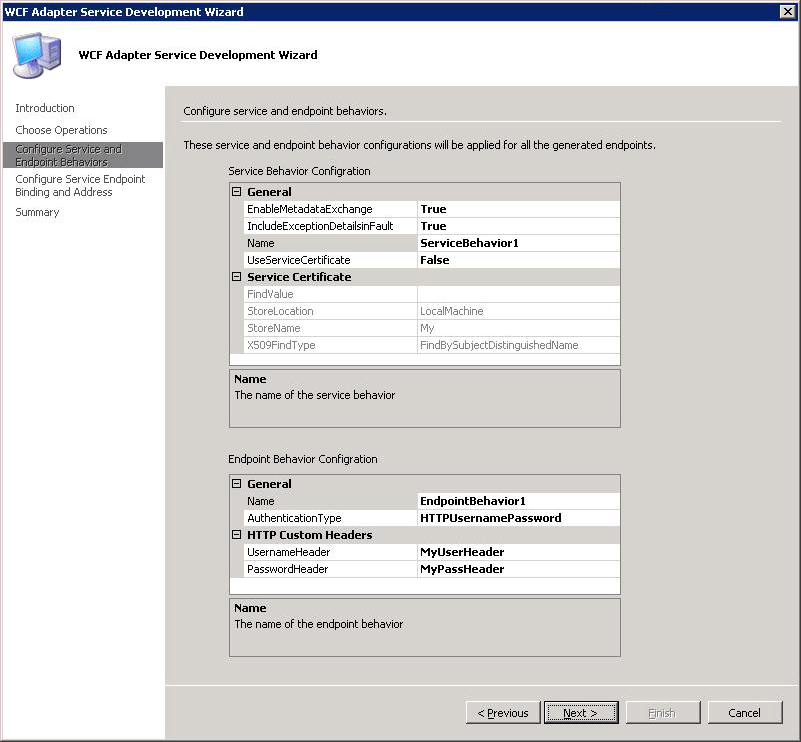Edit the MyPassHeader password value

coord(516,569)
